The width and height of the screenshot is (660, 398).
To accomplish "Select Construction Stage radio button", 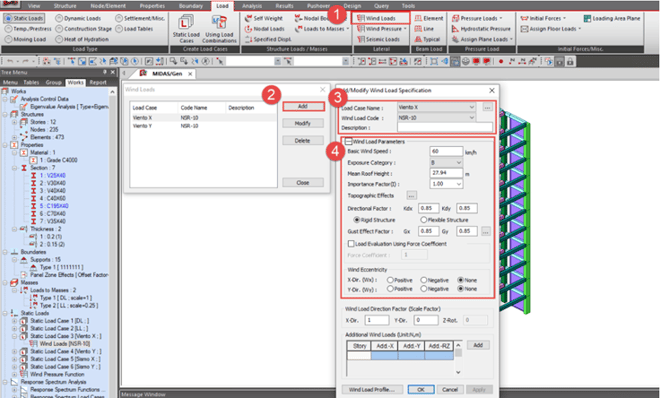I will (59, 29).
